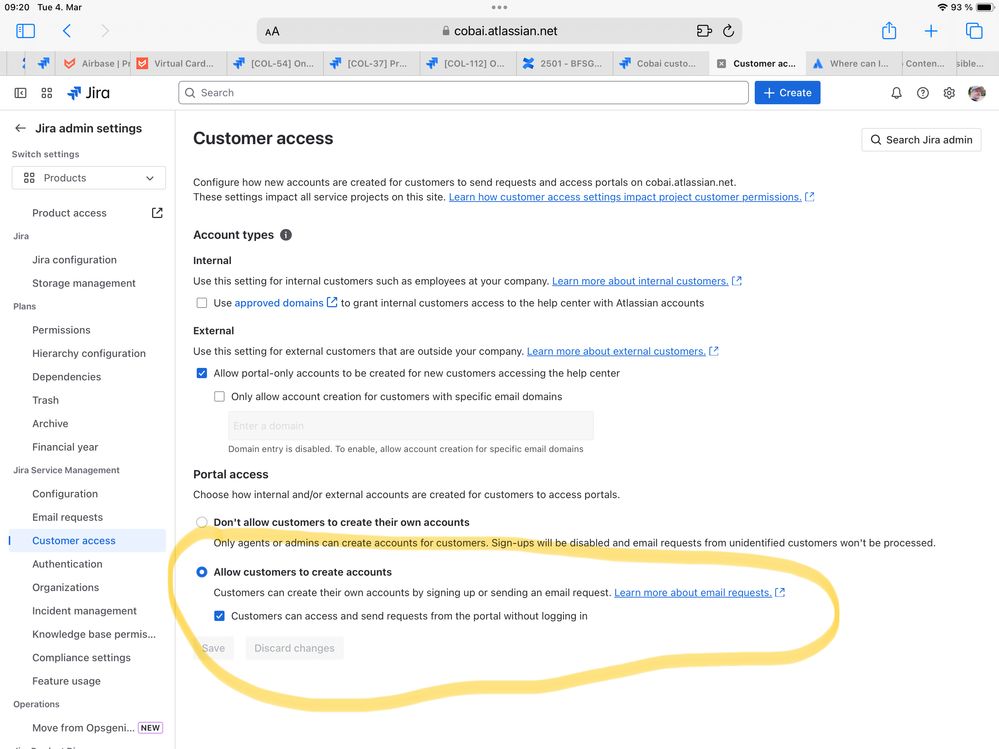Open Email requests in sidebar
Screen dimensions: 999x749
click(68, 517)
